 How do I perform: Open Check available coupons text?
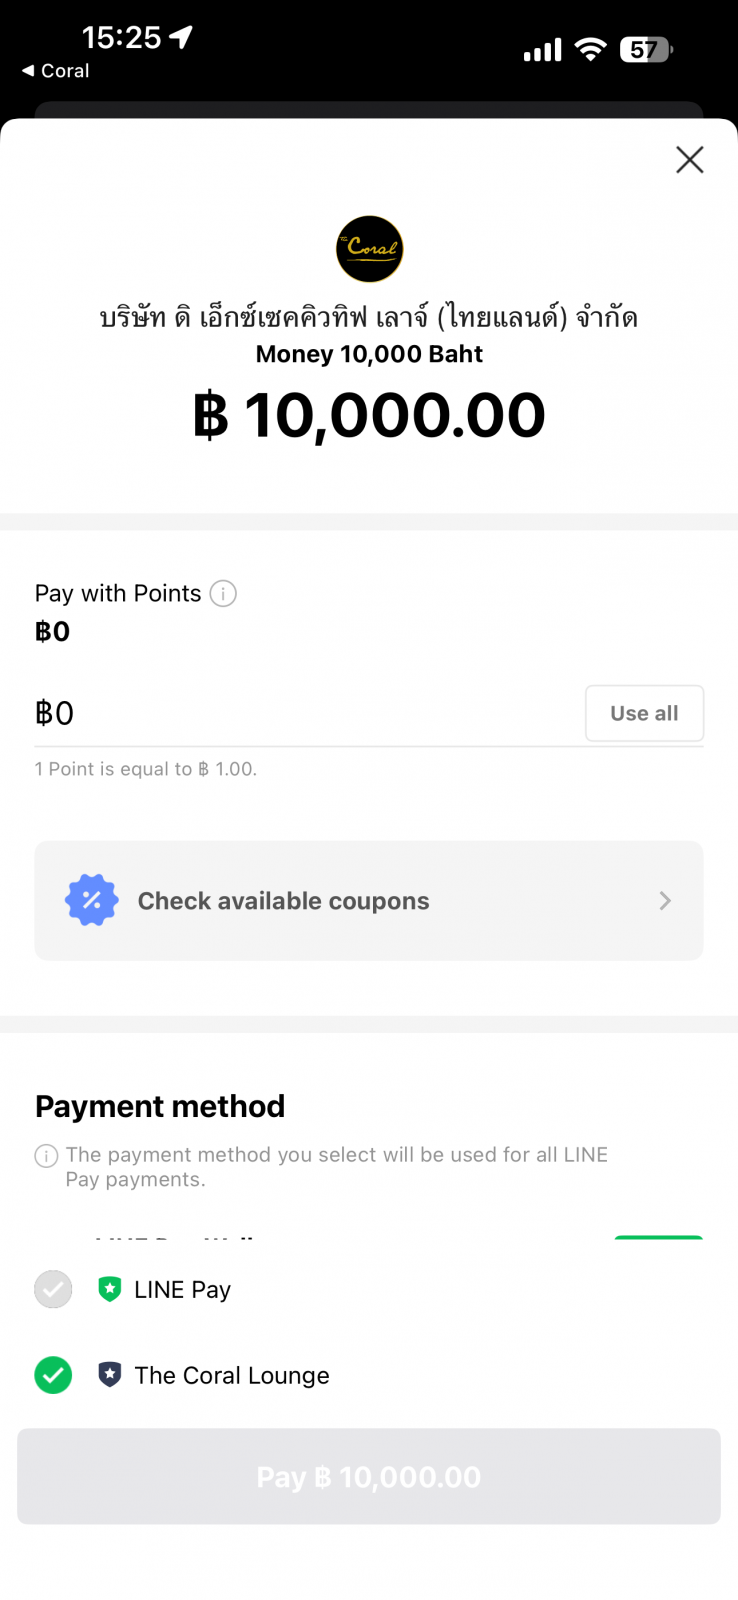pyautogui.click(x=283, y=901)
